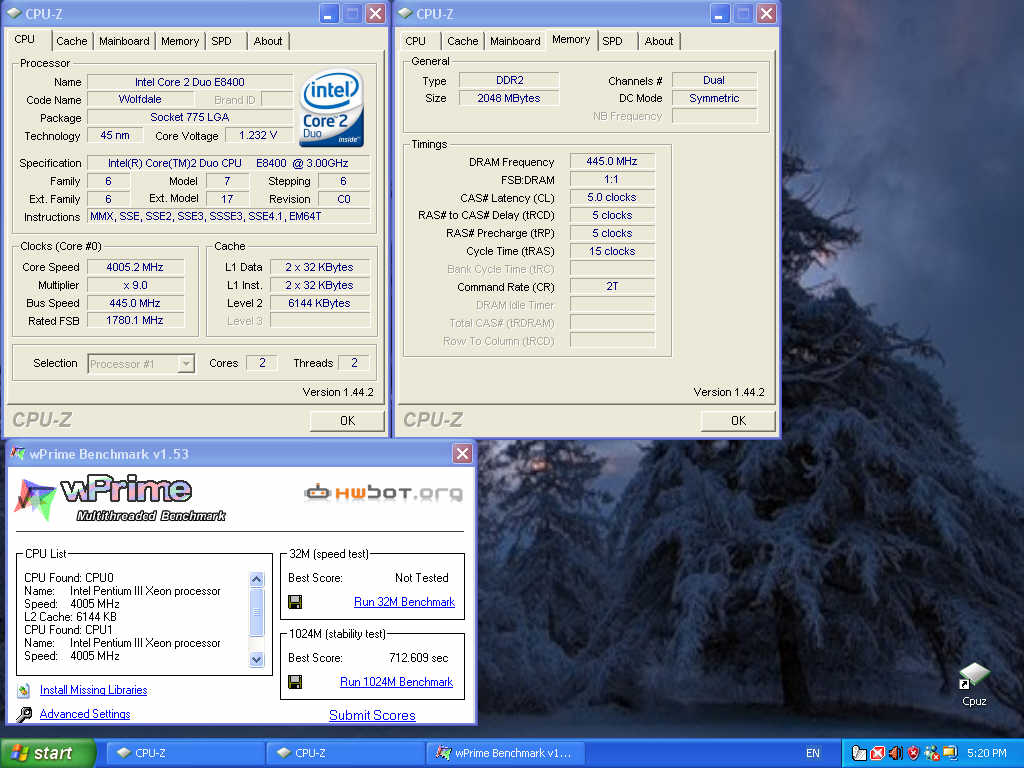This screenshot has width=1024, height=768.
Task: Click the Core Voltage value 1.232 V
Action: (x=258, y=135)
